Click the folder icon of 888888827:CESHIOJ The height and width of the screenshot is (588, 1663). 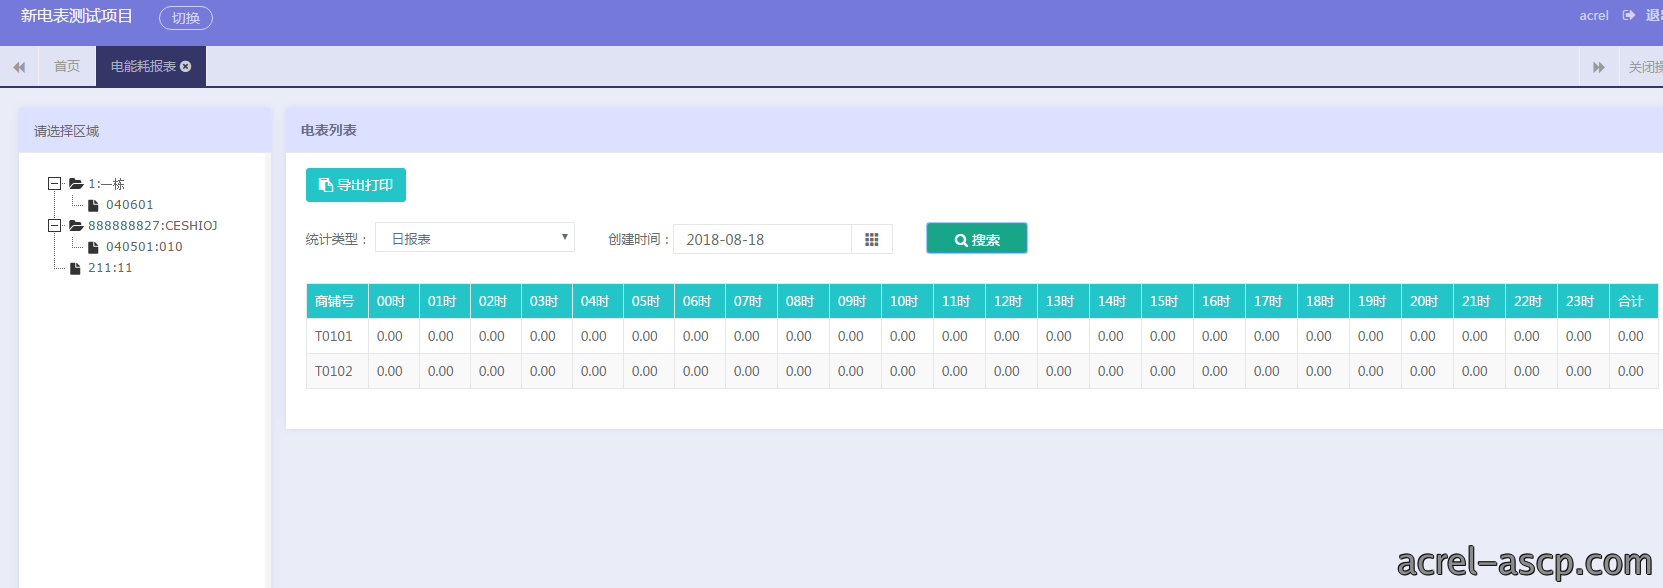(x=76, y=226)
